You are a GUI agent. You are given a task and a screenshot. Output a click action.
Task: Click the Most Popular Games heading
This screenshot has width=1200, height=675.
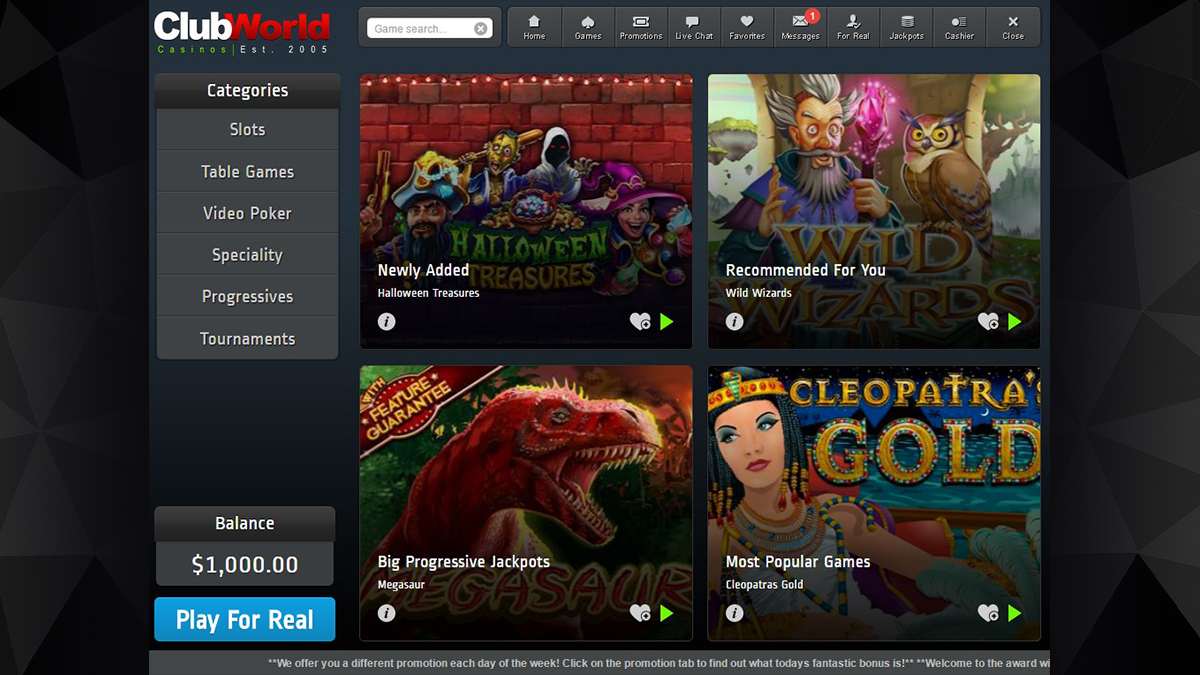tap(798, 562)
